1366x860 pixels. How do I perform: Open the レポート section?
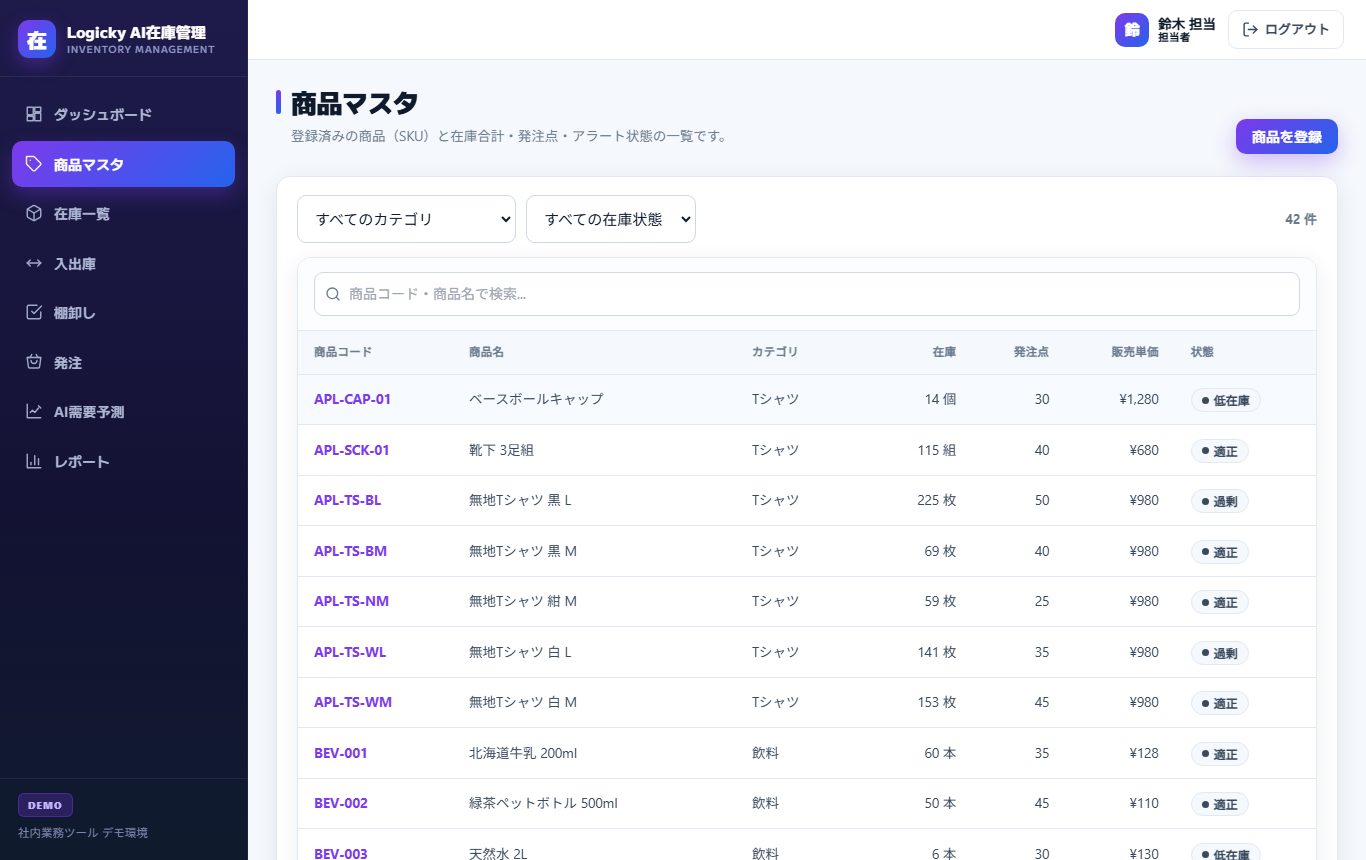coord(123,461)
